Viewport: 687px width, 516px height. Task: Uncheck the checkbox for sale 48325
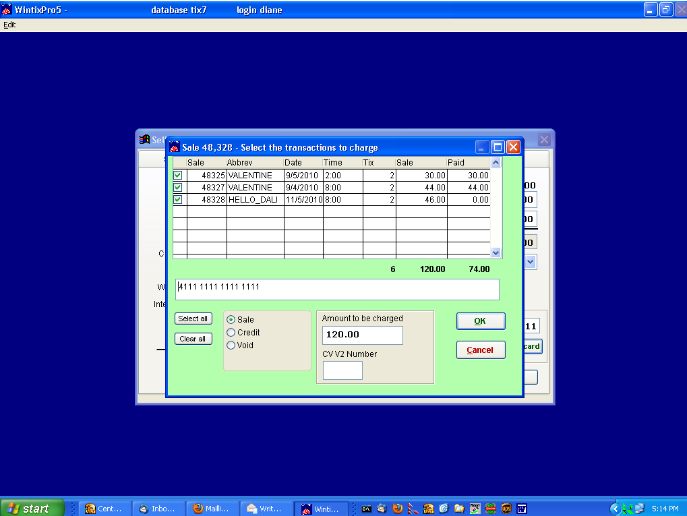click(178, 175)
